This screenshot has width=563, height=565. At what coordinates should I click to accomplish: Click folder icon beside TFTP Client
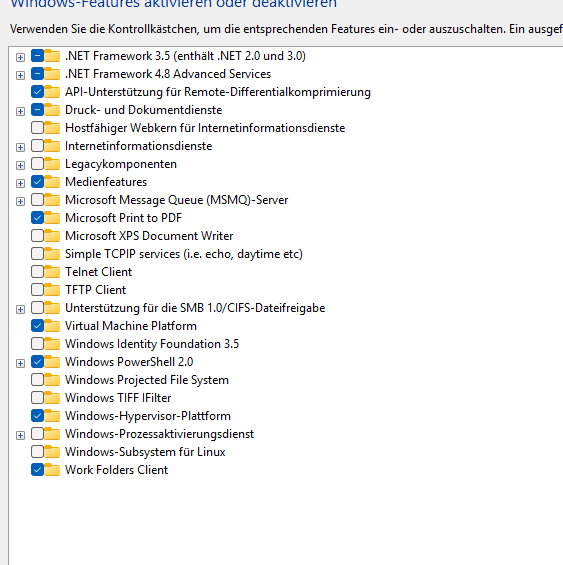pyautogui.click(x=52, y=290)
